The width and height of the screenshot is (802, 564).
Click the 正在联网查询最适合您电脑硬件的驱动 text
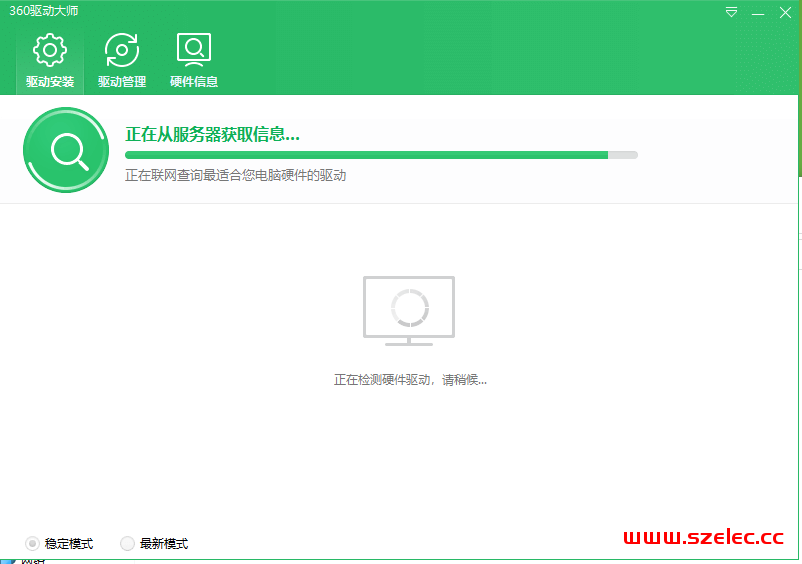tap(236, 175)
